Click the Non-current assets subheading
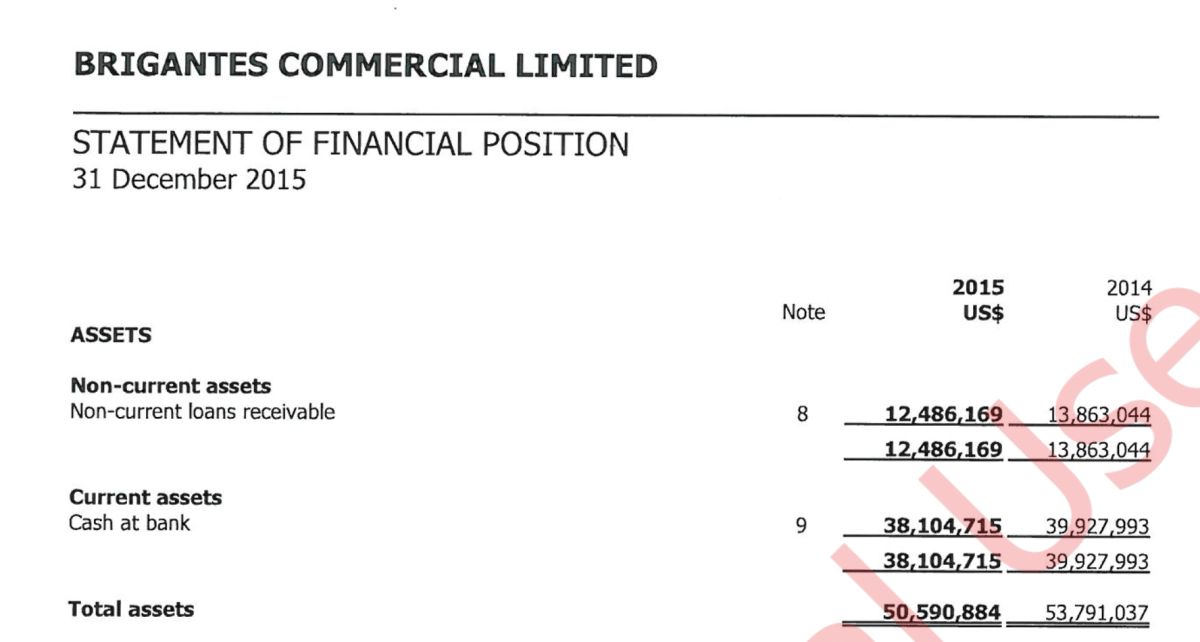 point(170,386)
